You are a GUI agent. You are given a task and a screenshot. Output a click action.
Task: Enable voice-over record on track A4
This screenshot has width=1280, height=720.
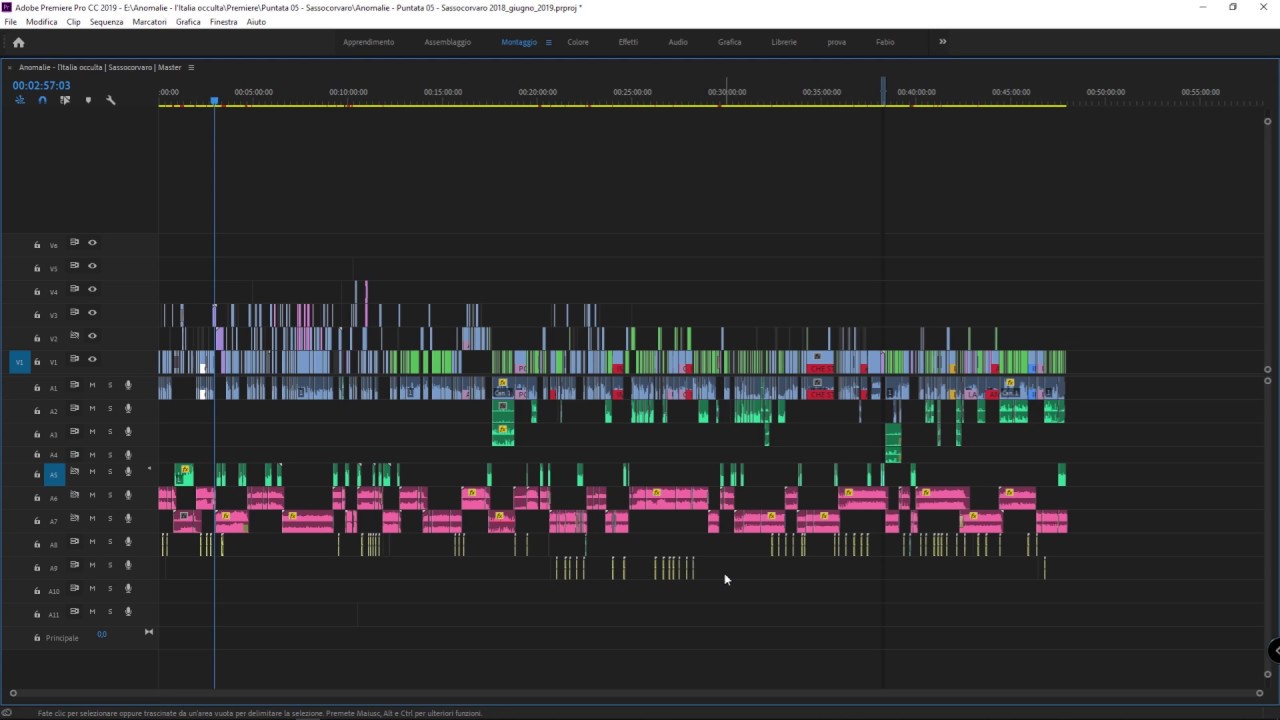128,455
